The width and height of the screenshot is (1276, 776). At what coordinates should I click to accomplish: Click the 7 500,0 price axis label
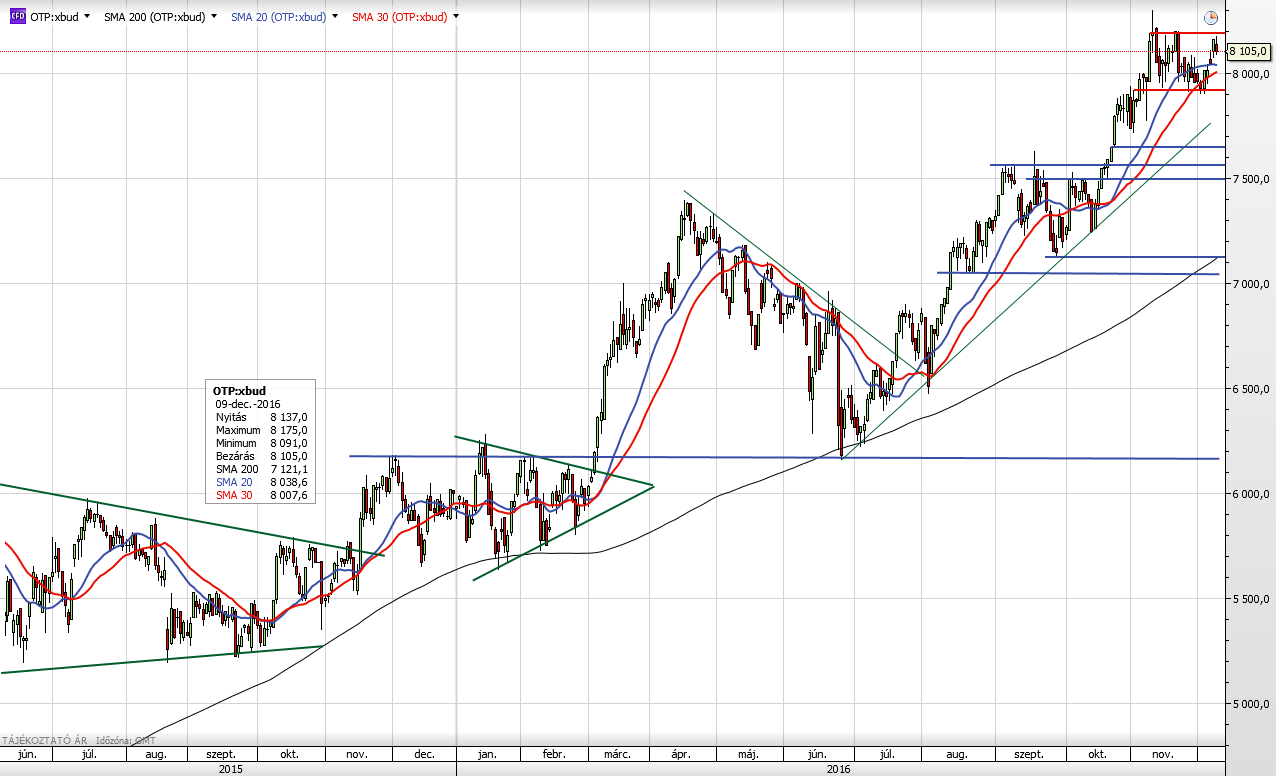(1250, 179)
